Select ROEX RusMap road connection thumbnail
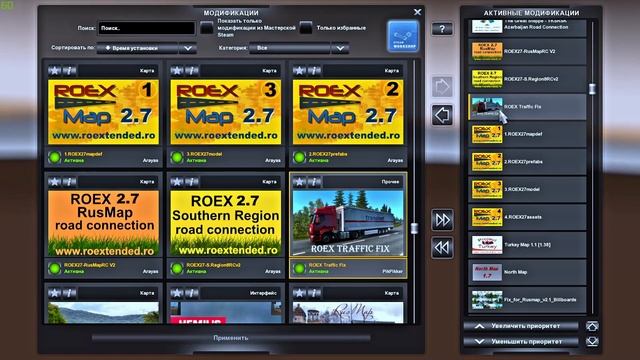Viewport: 640px width, 360px height. tap(103, 223)
